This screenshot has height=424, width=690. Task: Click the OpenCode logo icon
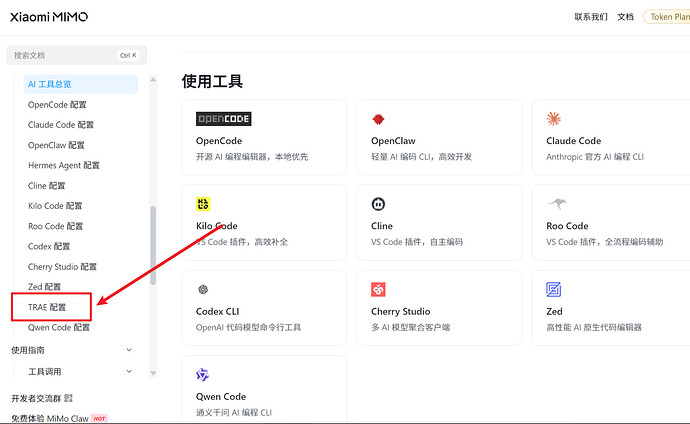tap(224, 119)
